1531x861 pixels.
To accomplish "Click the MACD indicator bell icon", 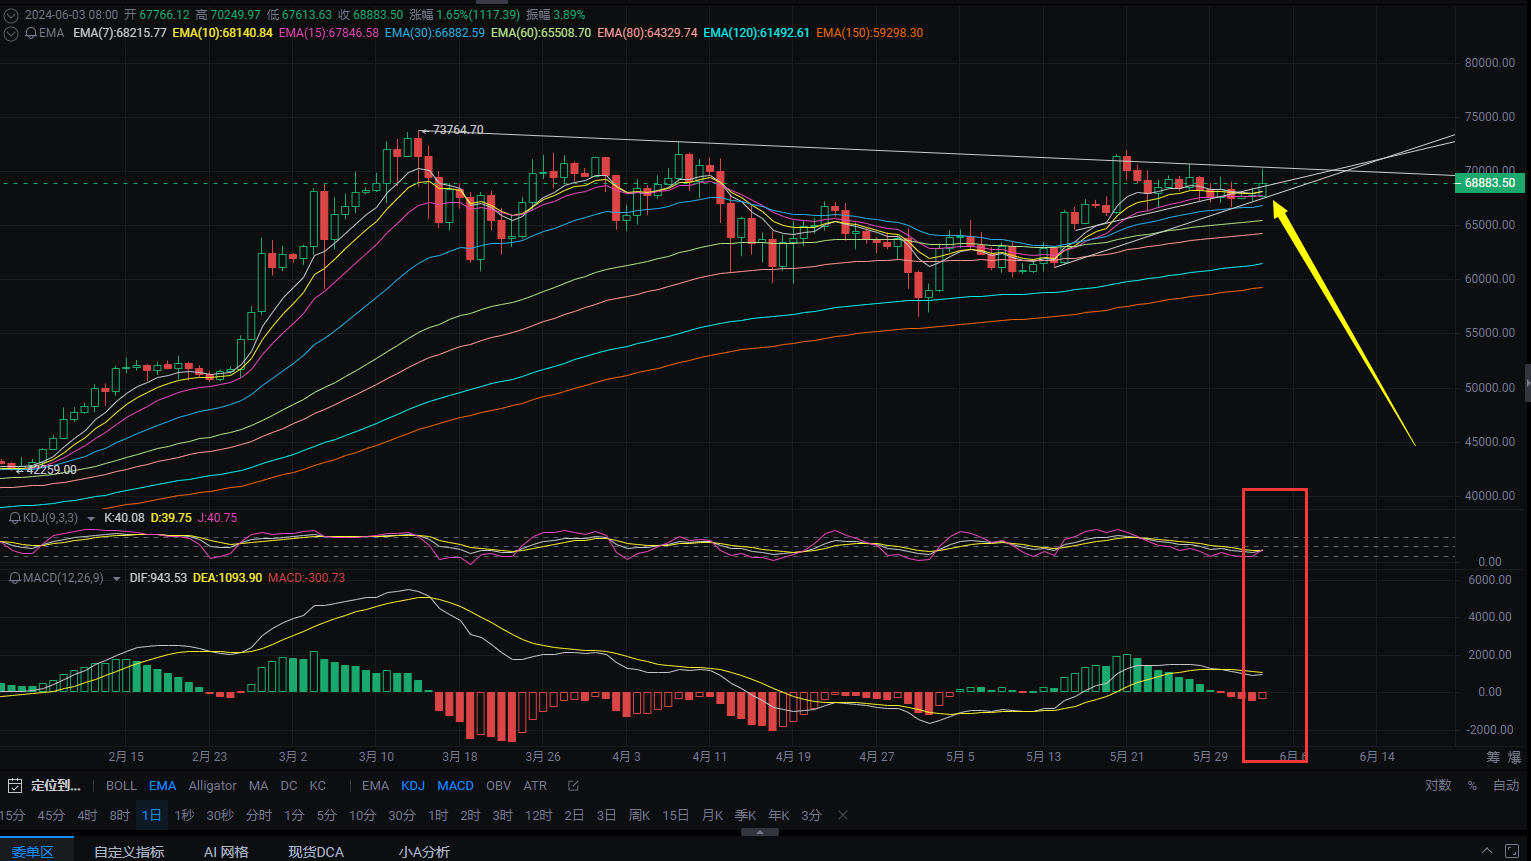I will coord(15,578).
